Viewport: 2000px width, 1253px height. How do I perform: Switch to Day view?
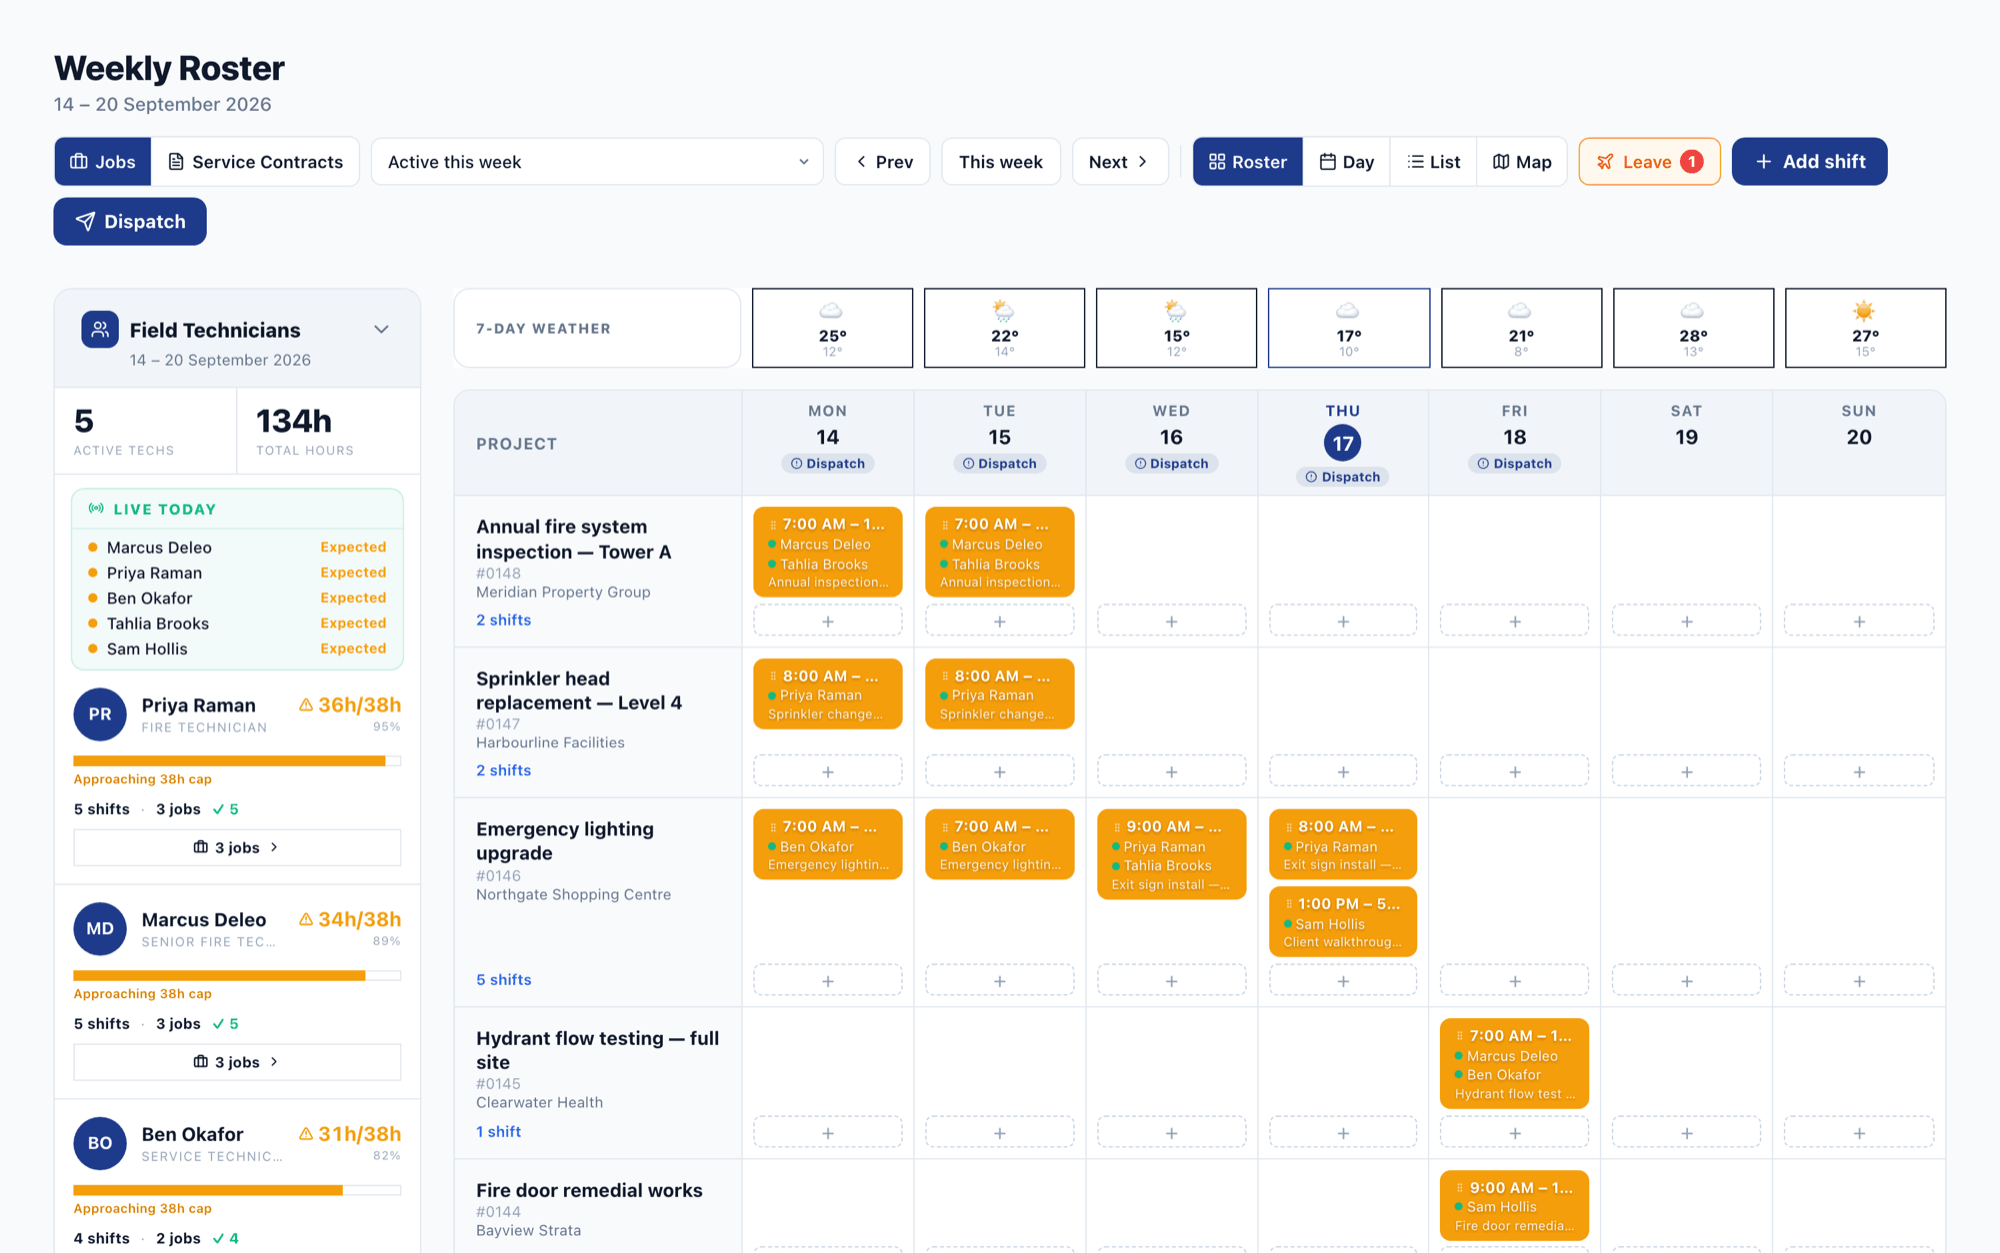[1346, 162]
